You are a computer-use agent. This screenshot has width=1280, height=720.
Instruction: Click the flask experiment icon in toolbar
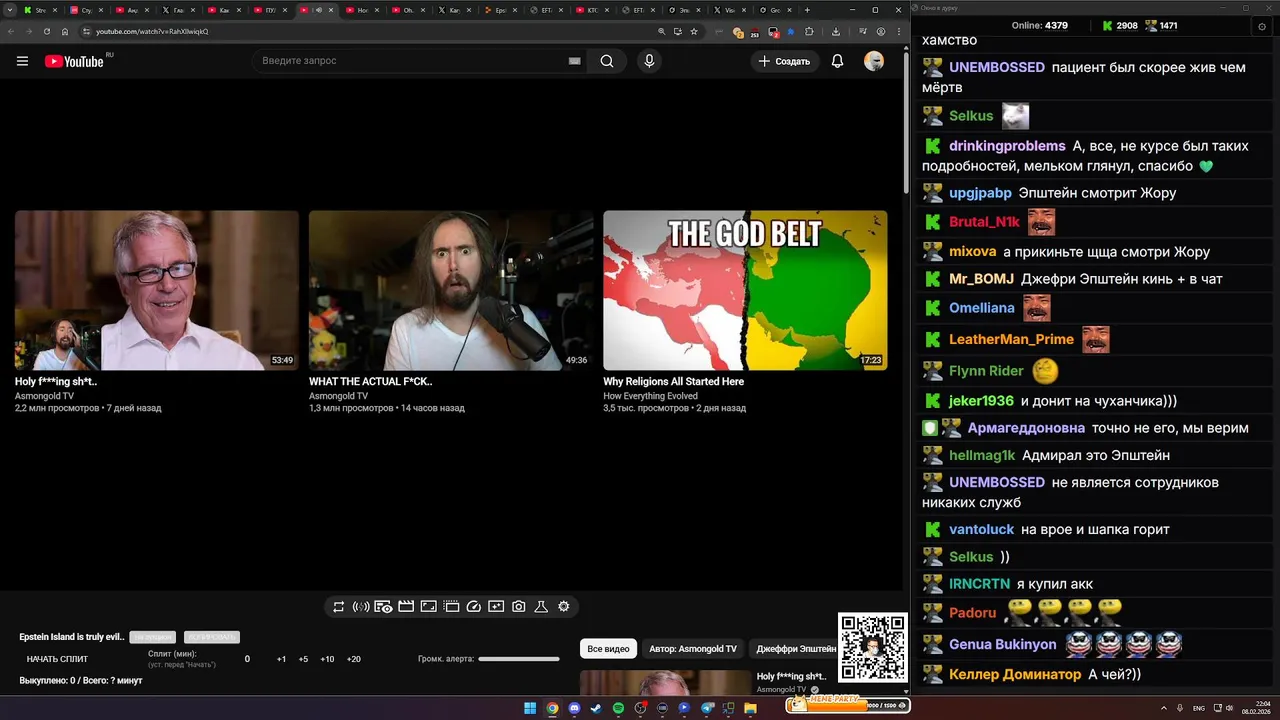tap(541, 607)
